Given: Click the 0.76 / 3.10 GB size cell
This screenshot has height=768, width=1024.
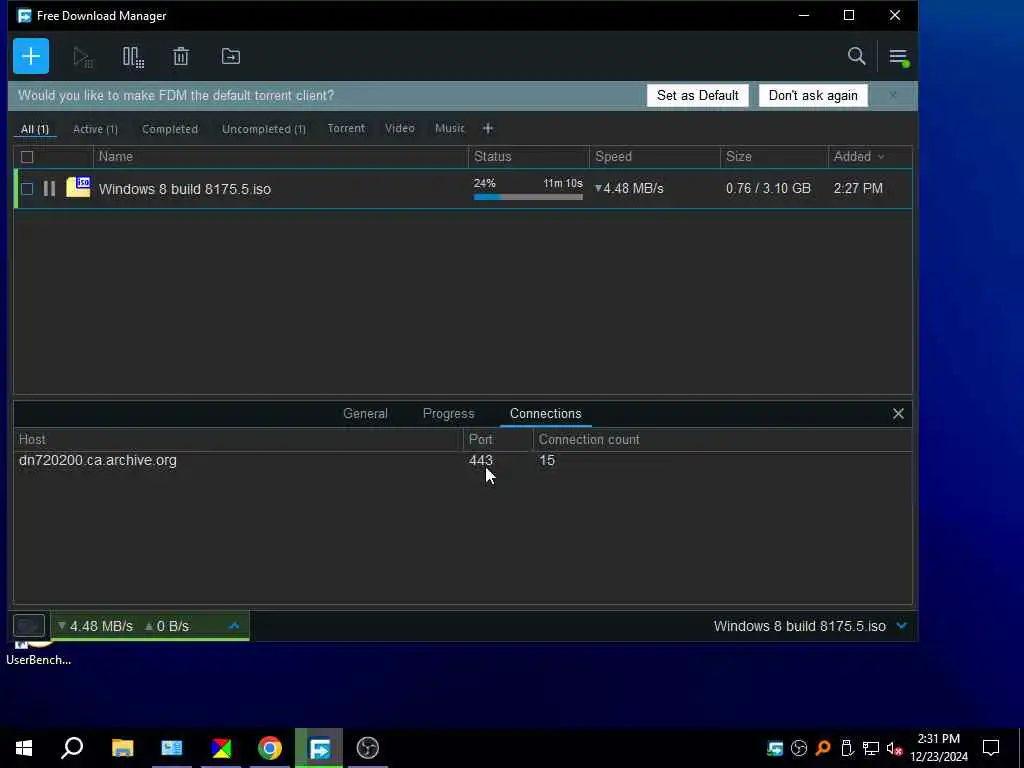Looking at the screenshot, I should click(x=768, y=189).
